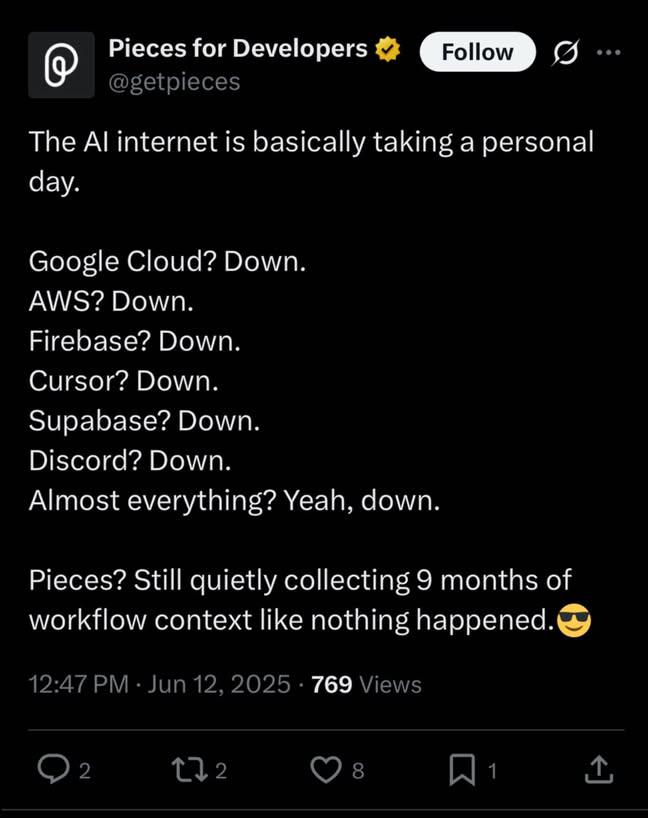This screenshot has width=648, height=818.
Task: Click the share upload icon
Action: [597, 768]
